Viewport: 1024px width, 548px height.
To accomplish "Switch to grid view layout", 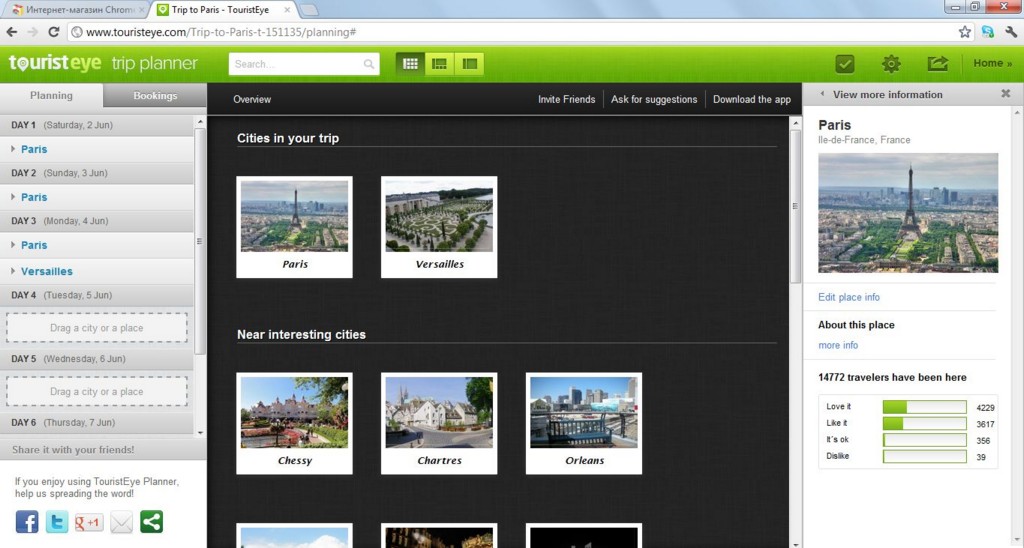I will coord(410,64).
